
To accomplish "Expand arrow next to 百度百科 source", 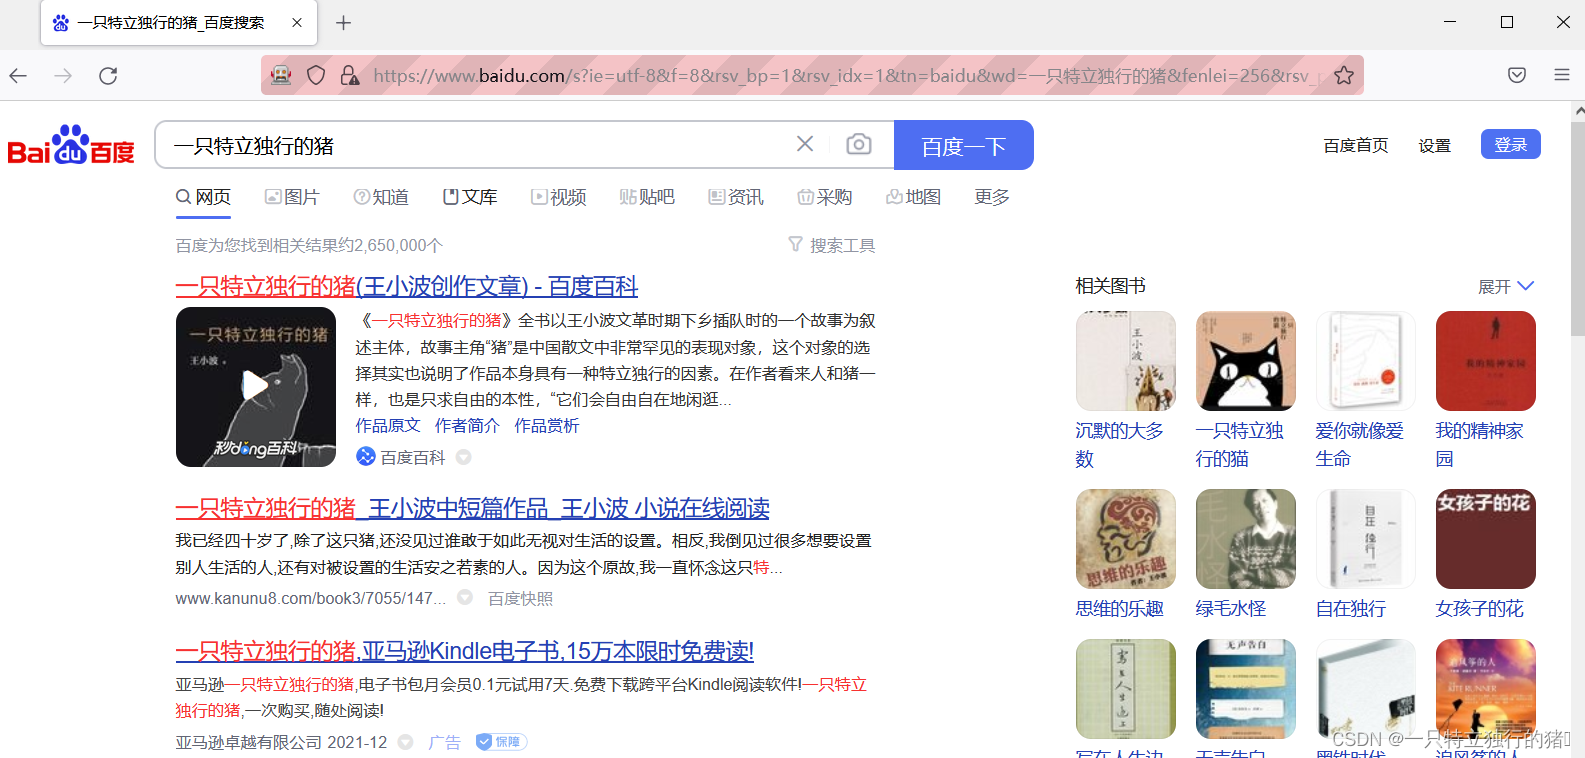I will pos(464,457).
